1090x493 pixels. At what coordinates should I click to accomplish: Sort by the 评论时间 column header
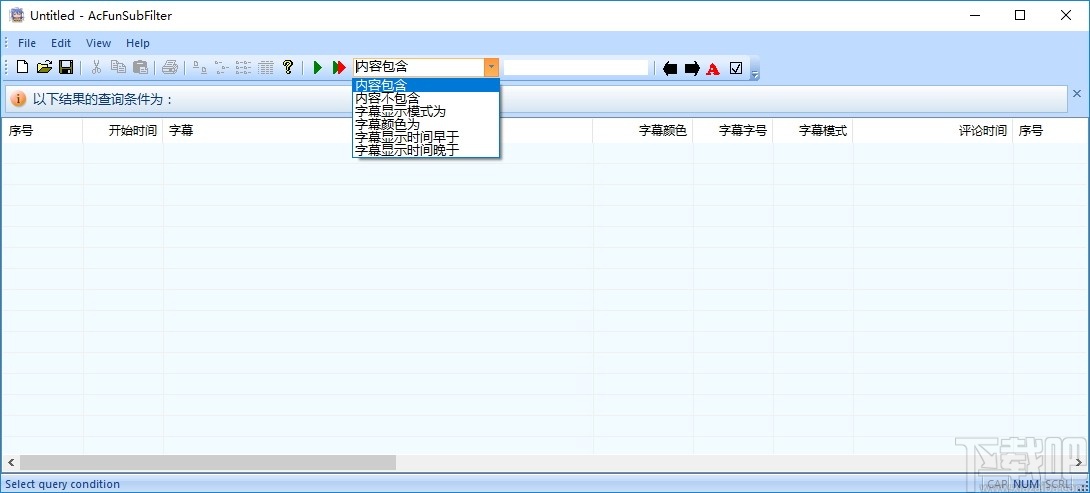(x=933, y=131)
